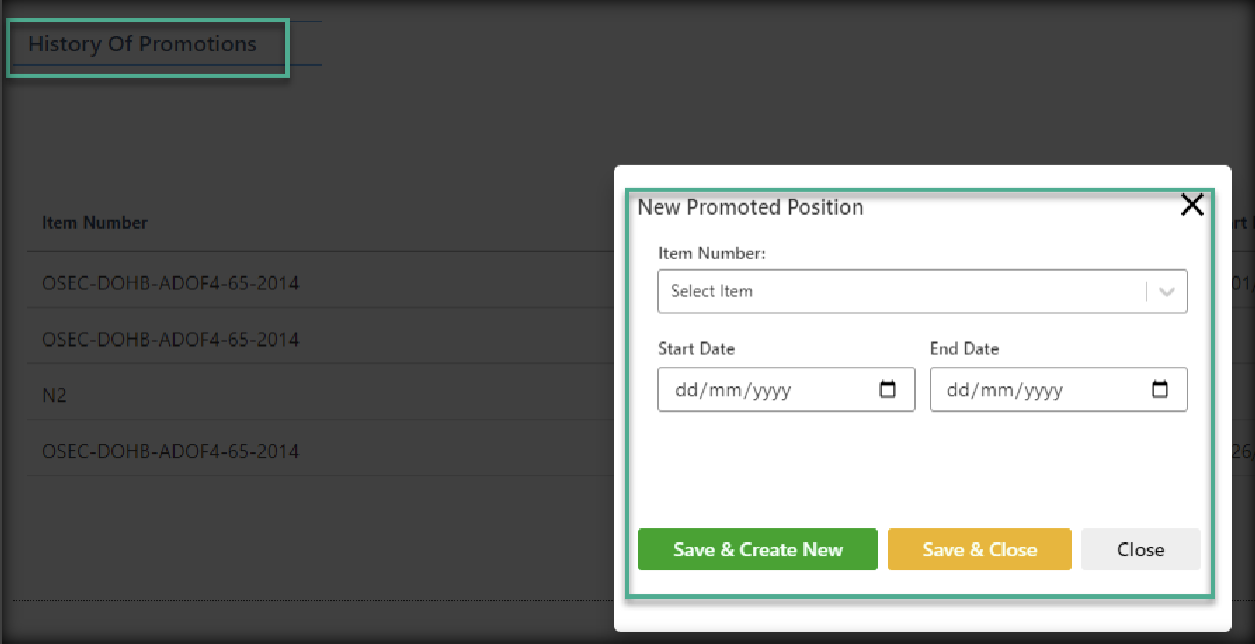Click the New Promoted Position dialog title
The width and height of the screenshot is (1255, 644).
(x=750, y=208)
